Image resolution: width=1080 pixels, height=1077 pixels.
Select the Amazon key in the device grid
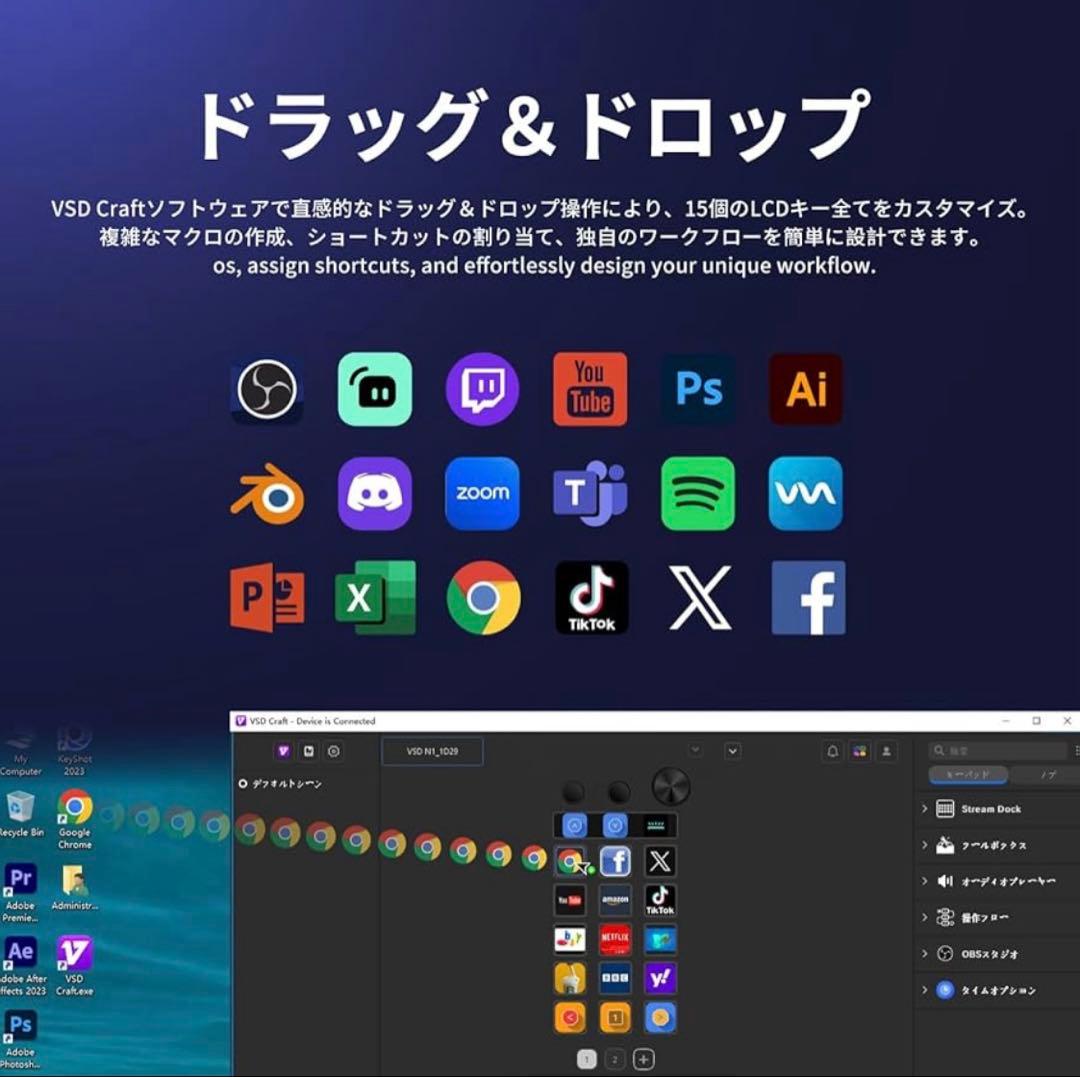coord(615,900)
